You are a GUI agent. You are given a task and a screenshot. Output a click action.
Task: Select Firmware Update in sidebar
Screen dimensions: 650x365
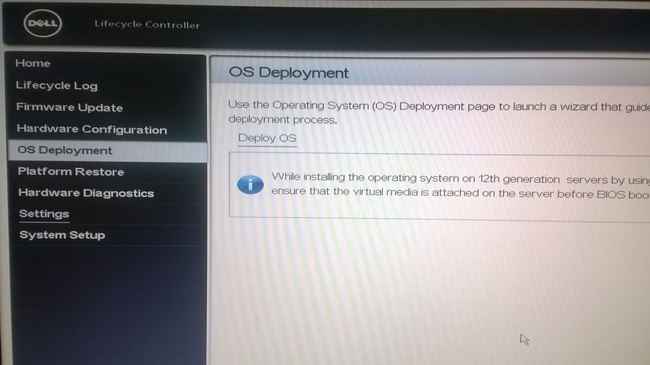pyautogui.click(x=70, y=107)
